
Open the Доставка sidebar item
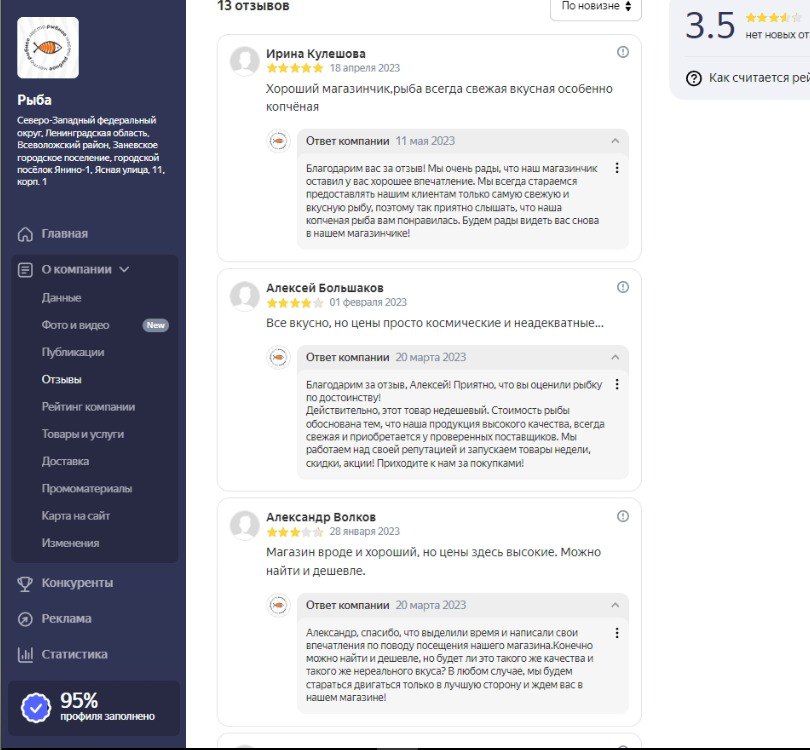tap(65, 461)
